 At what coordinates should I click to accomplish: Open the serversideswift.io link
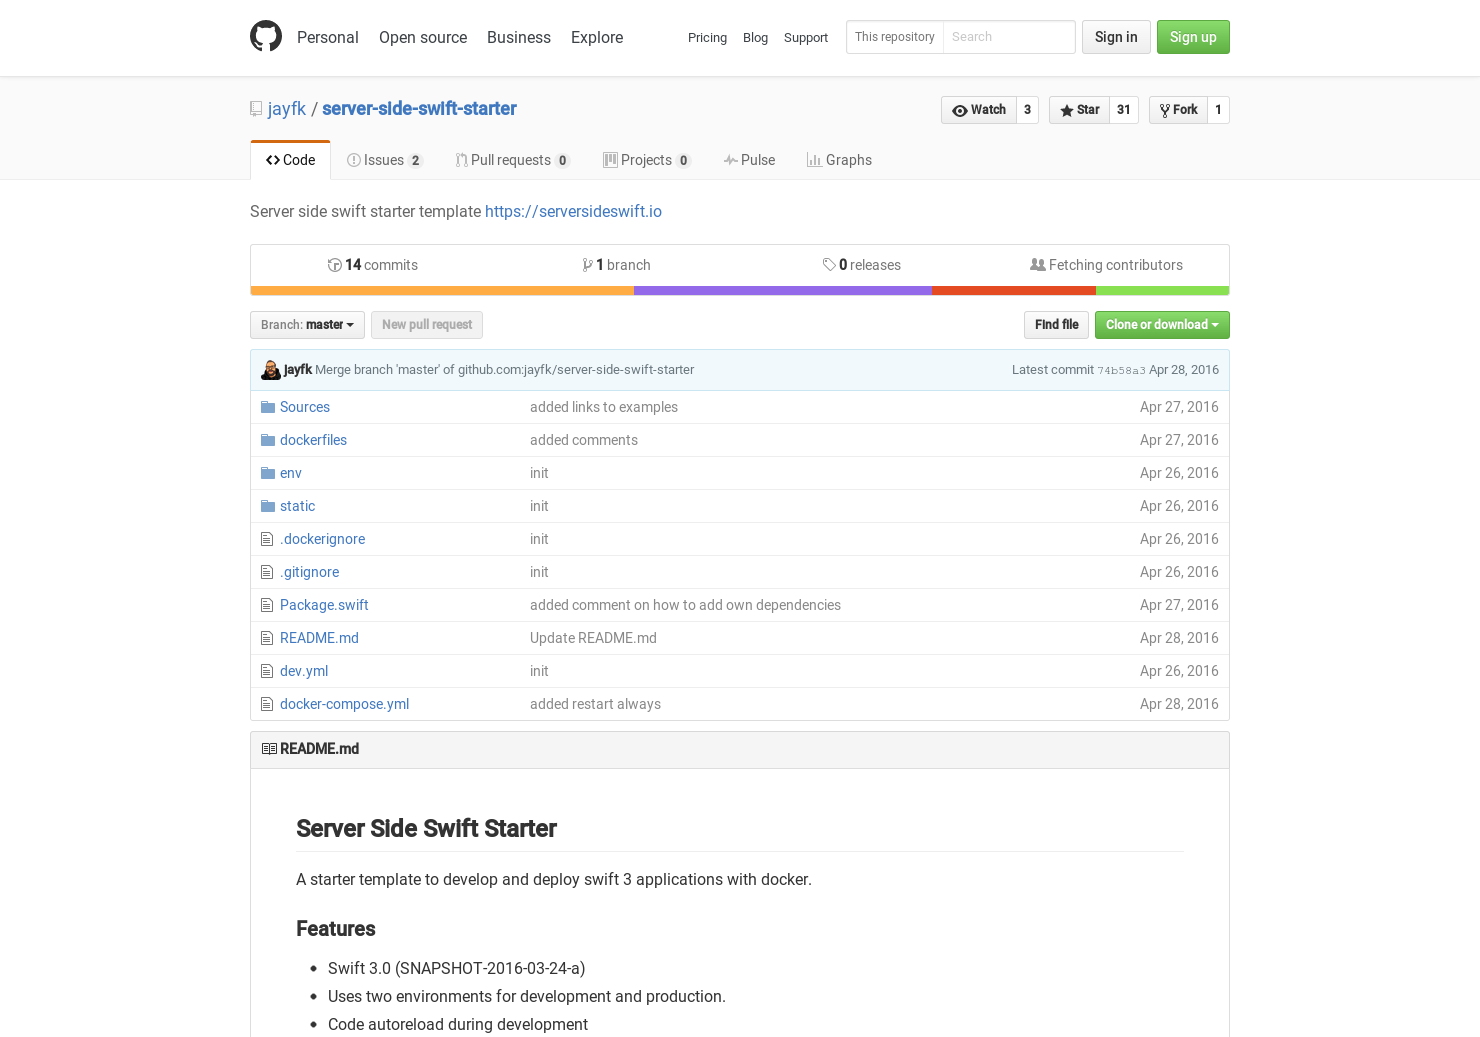(573, 211)
